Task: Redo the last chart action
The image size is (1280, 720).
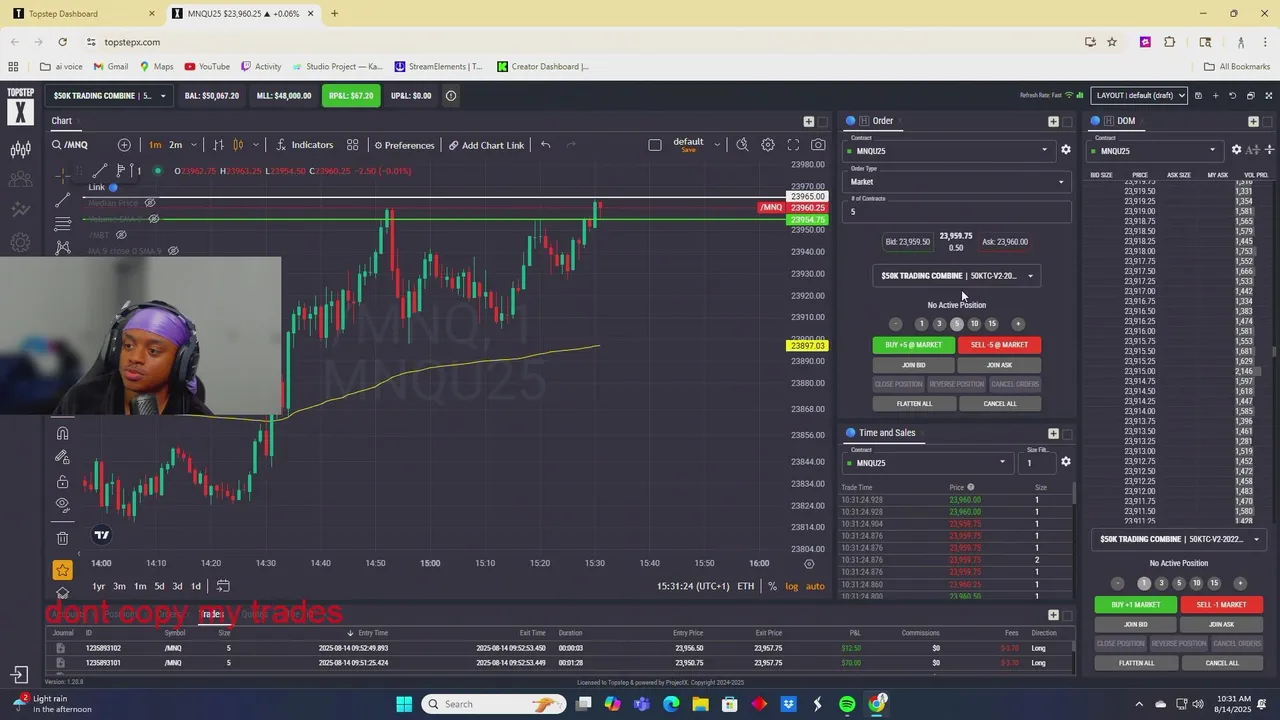Action: pos(571,145)
